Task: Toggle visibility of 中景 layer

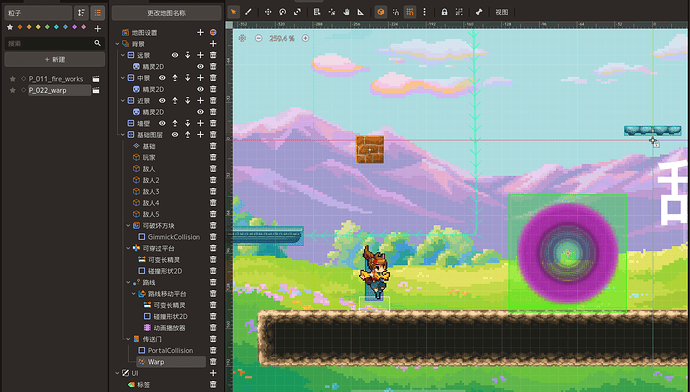Action: click(162, 78)
